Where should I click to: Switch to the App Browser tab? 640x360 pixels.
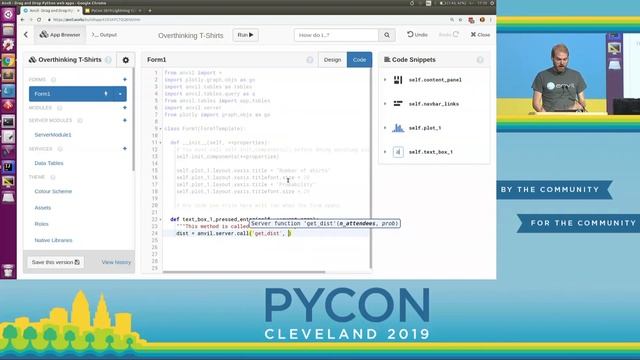(60, 35)
